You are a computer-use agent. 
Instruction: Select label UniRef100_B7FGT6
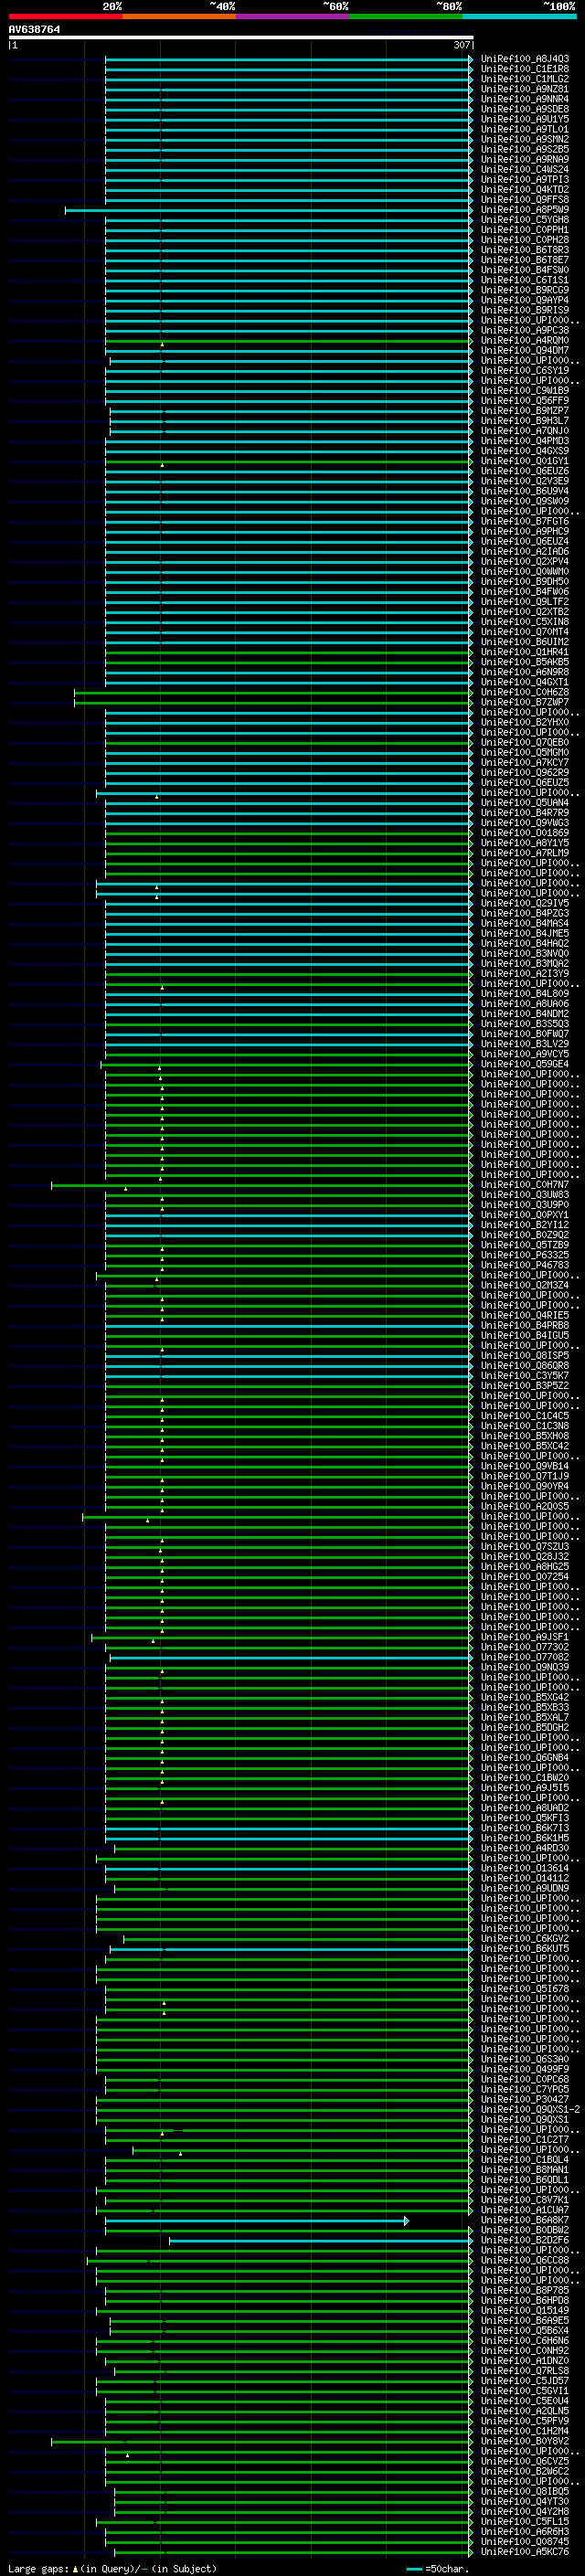[x=524, y=521]
